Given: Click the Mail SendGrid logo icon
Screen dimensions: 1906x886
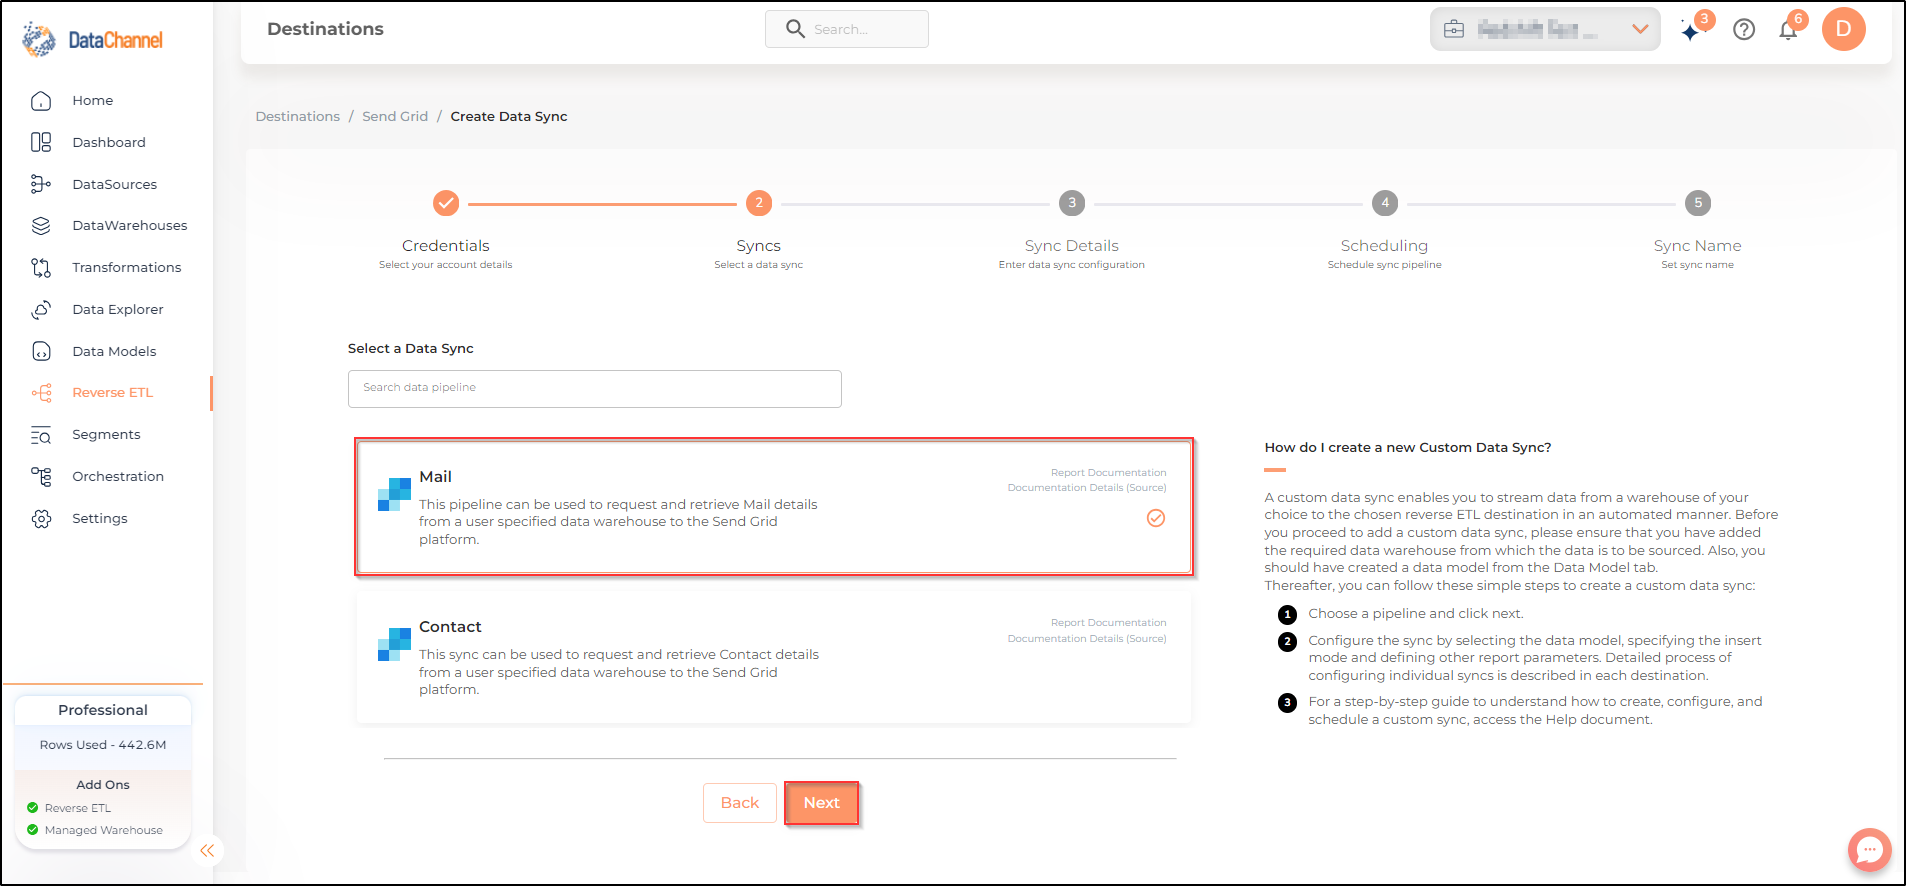Looking at the screenshot, I should click(394, 494).
